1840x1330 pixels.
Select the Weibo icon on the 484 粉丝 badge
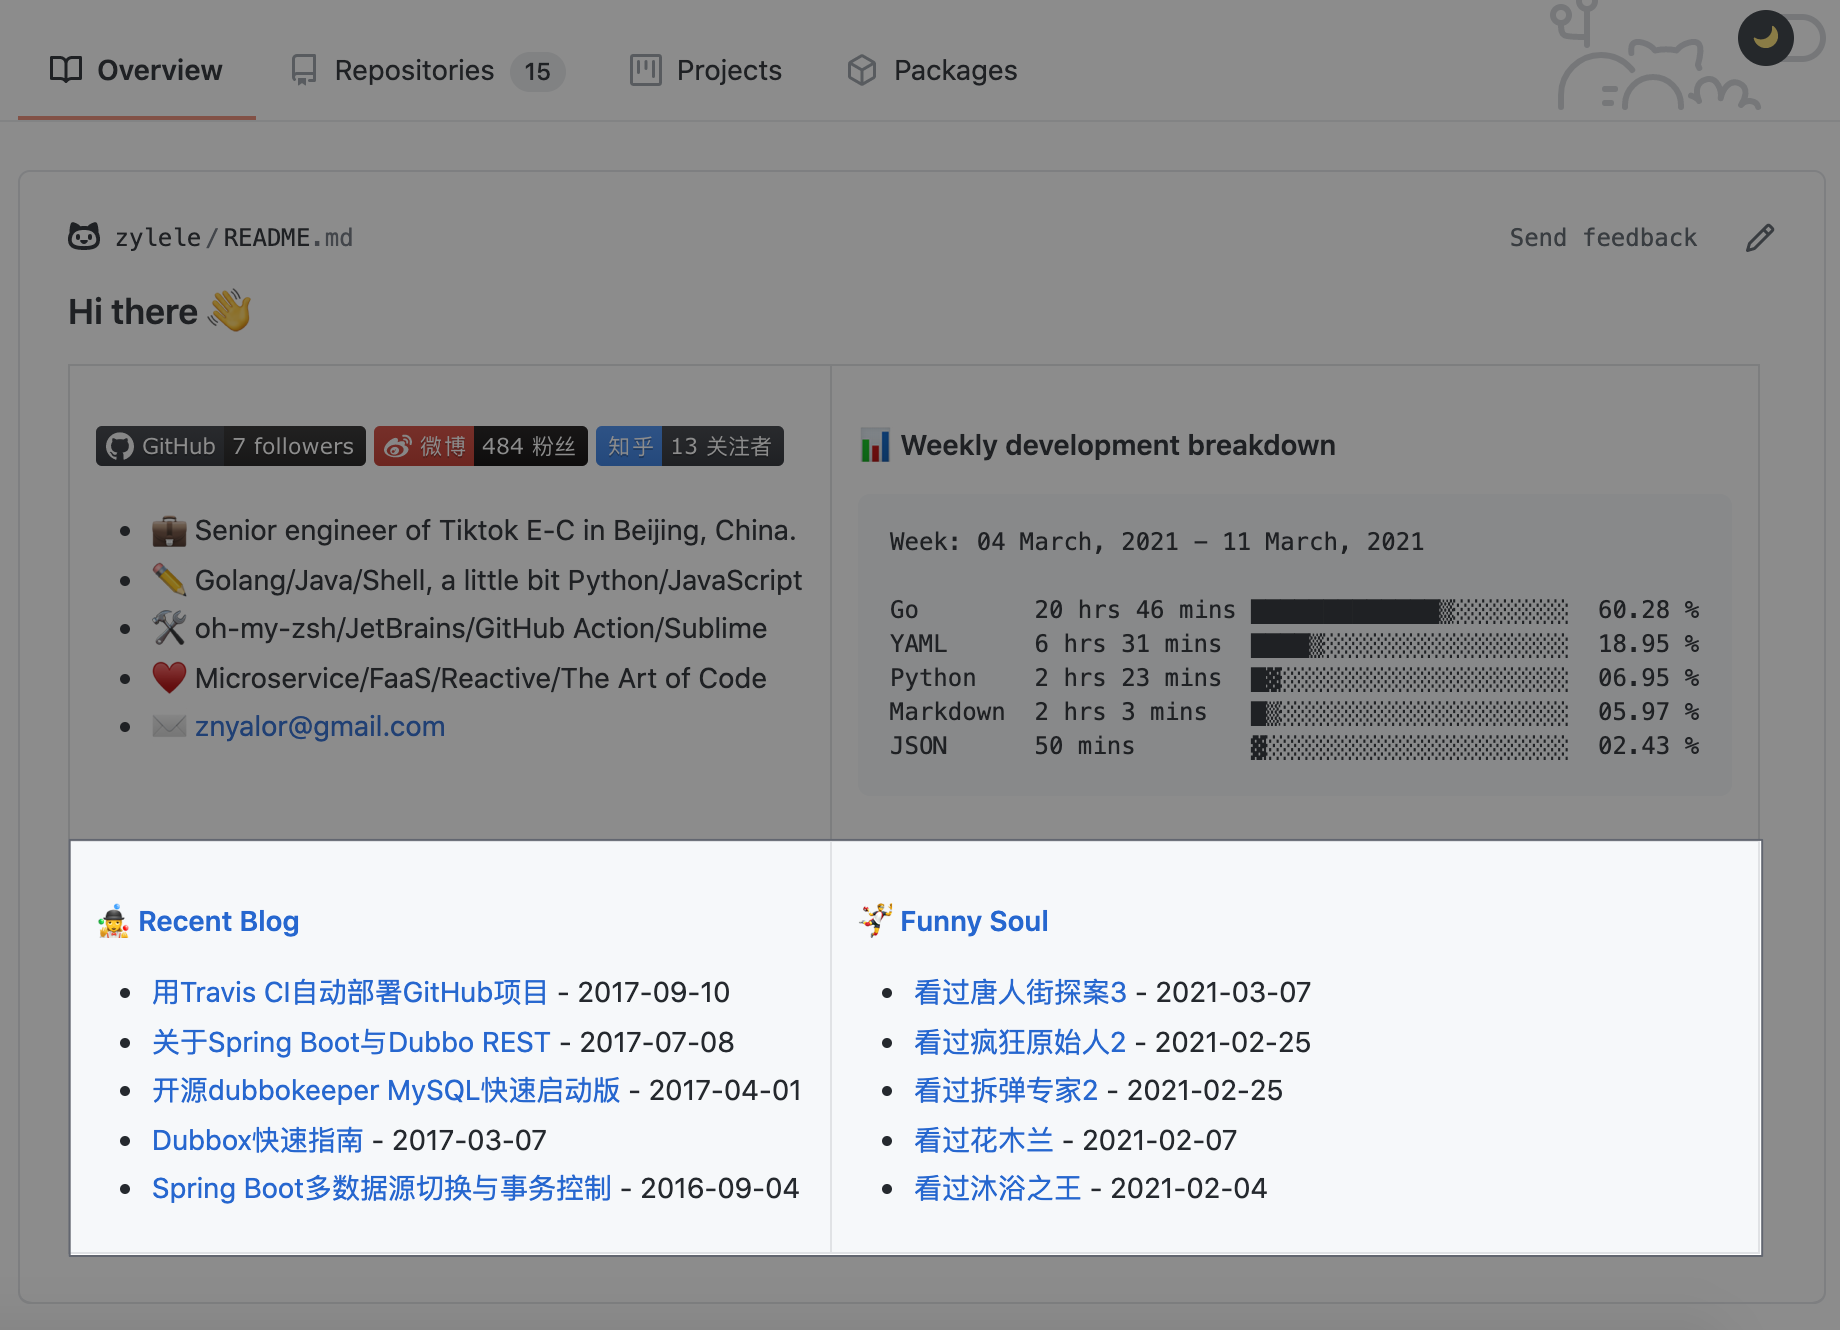(399, 446)
